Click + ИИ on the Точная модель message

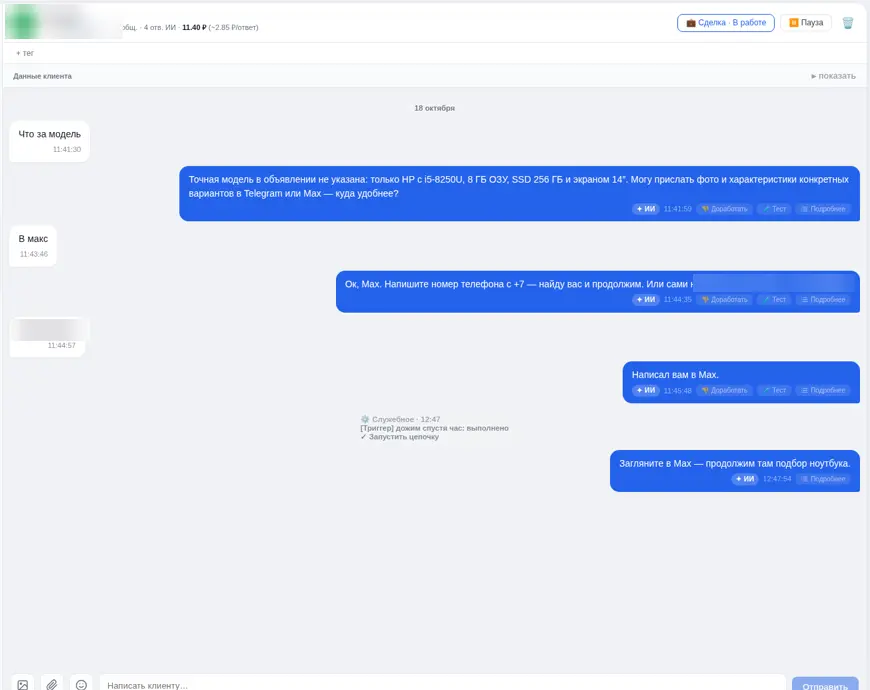pyautogui.click(x=646, y=209)
